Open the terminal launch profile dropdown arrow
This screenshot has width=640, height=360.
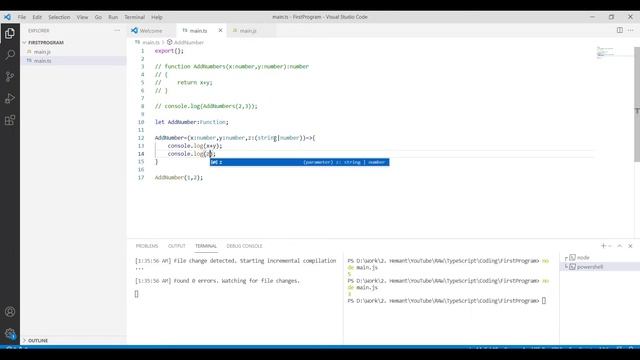click(x=610, y=246)
